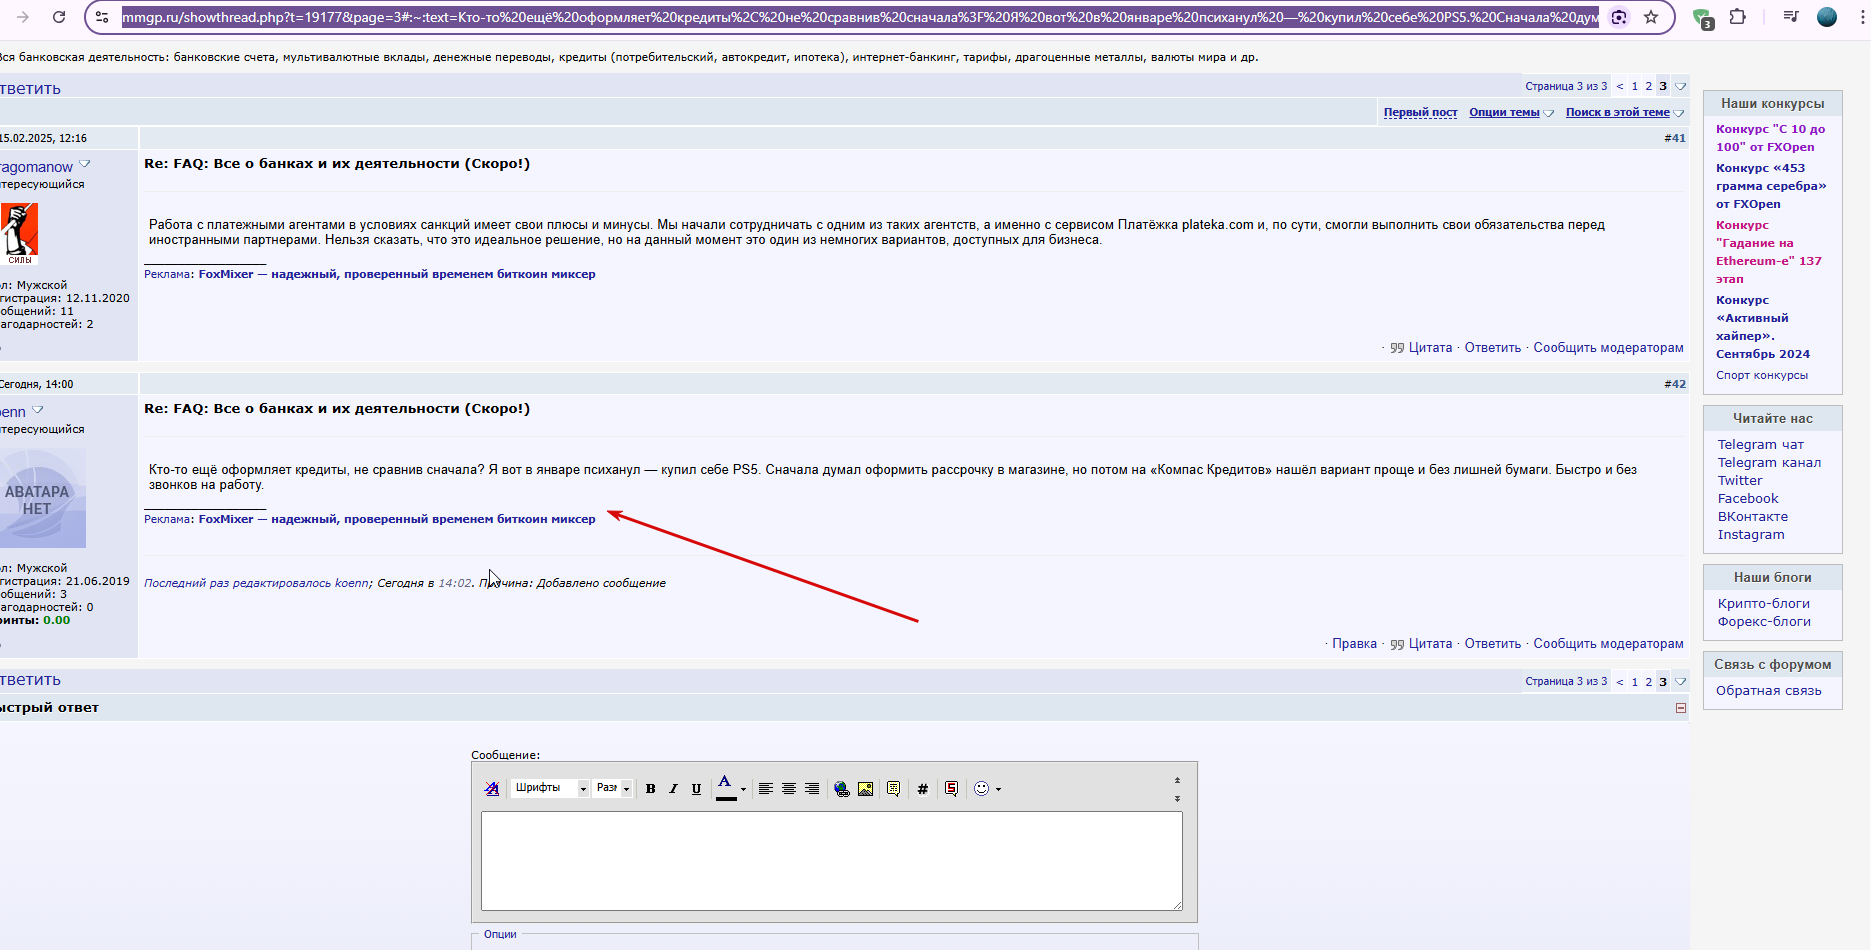Go to previous page in top pagination
This screenshot has width=1871, height=950.
(1620, 86)
